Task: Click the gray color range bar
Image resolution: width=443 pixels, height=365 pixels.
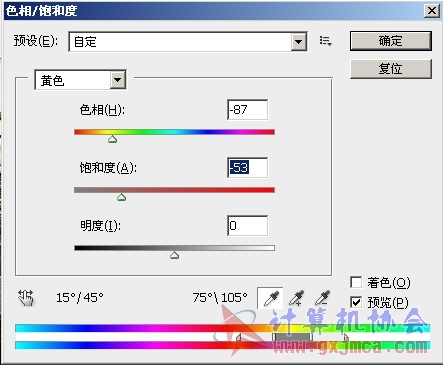Action: 293,337
